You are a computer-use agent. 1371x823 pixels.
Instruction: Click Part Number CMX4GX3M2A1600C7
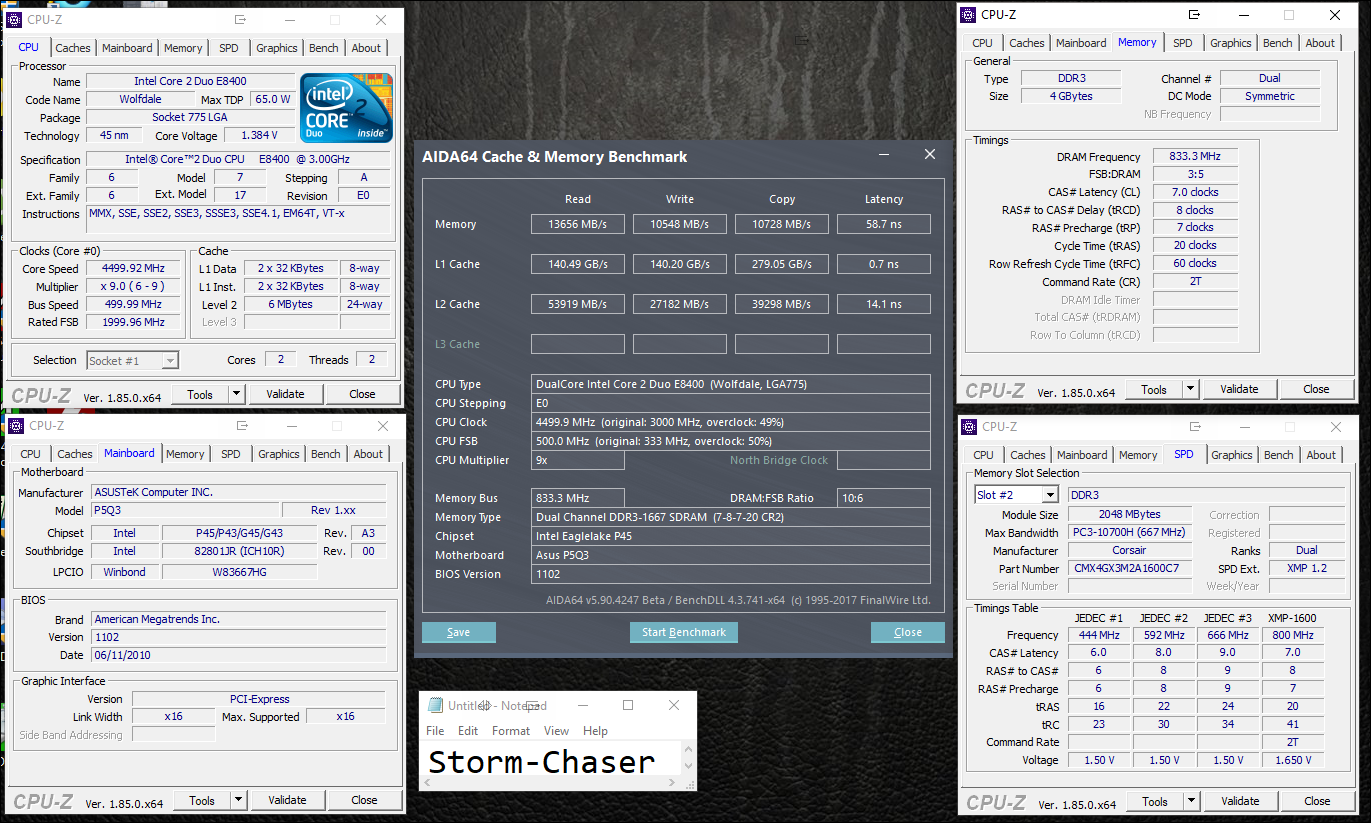[x=1130, y=568]
